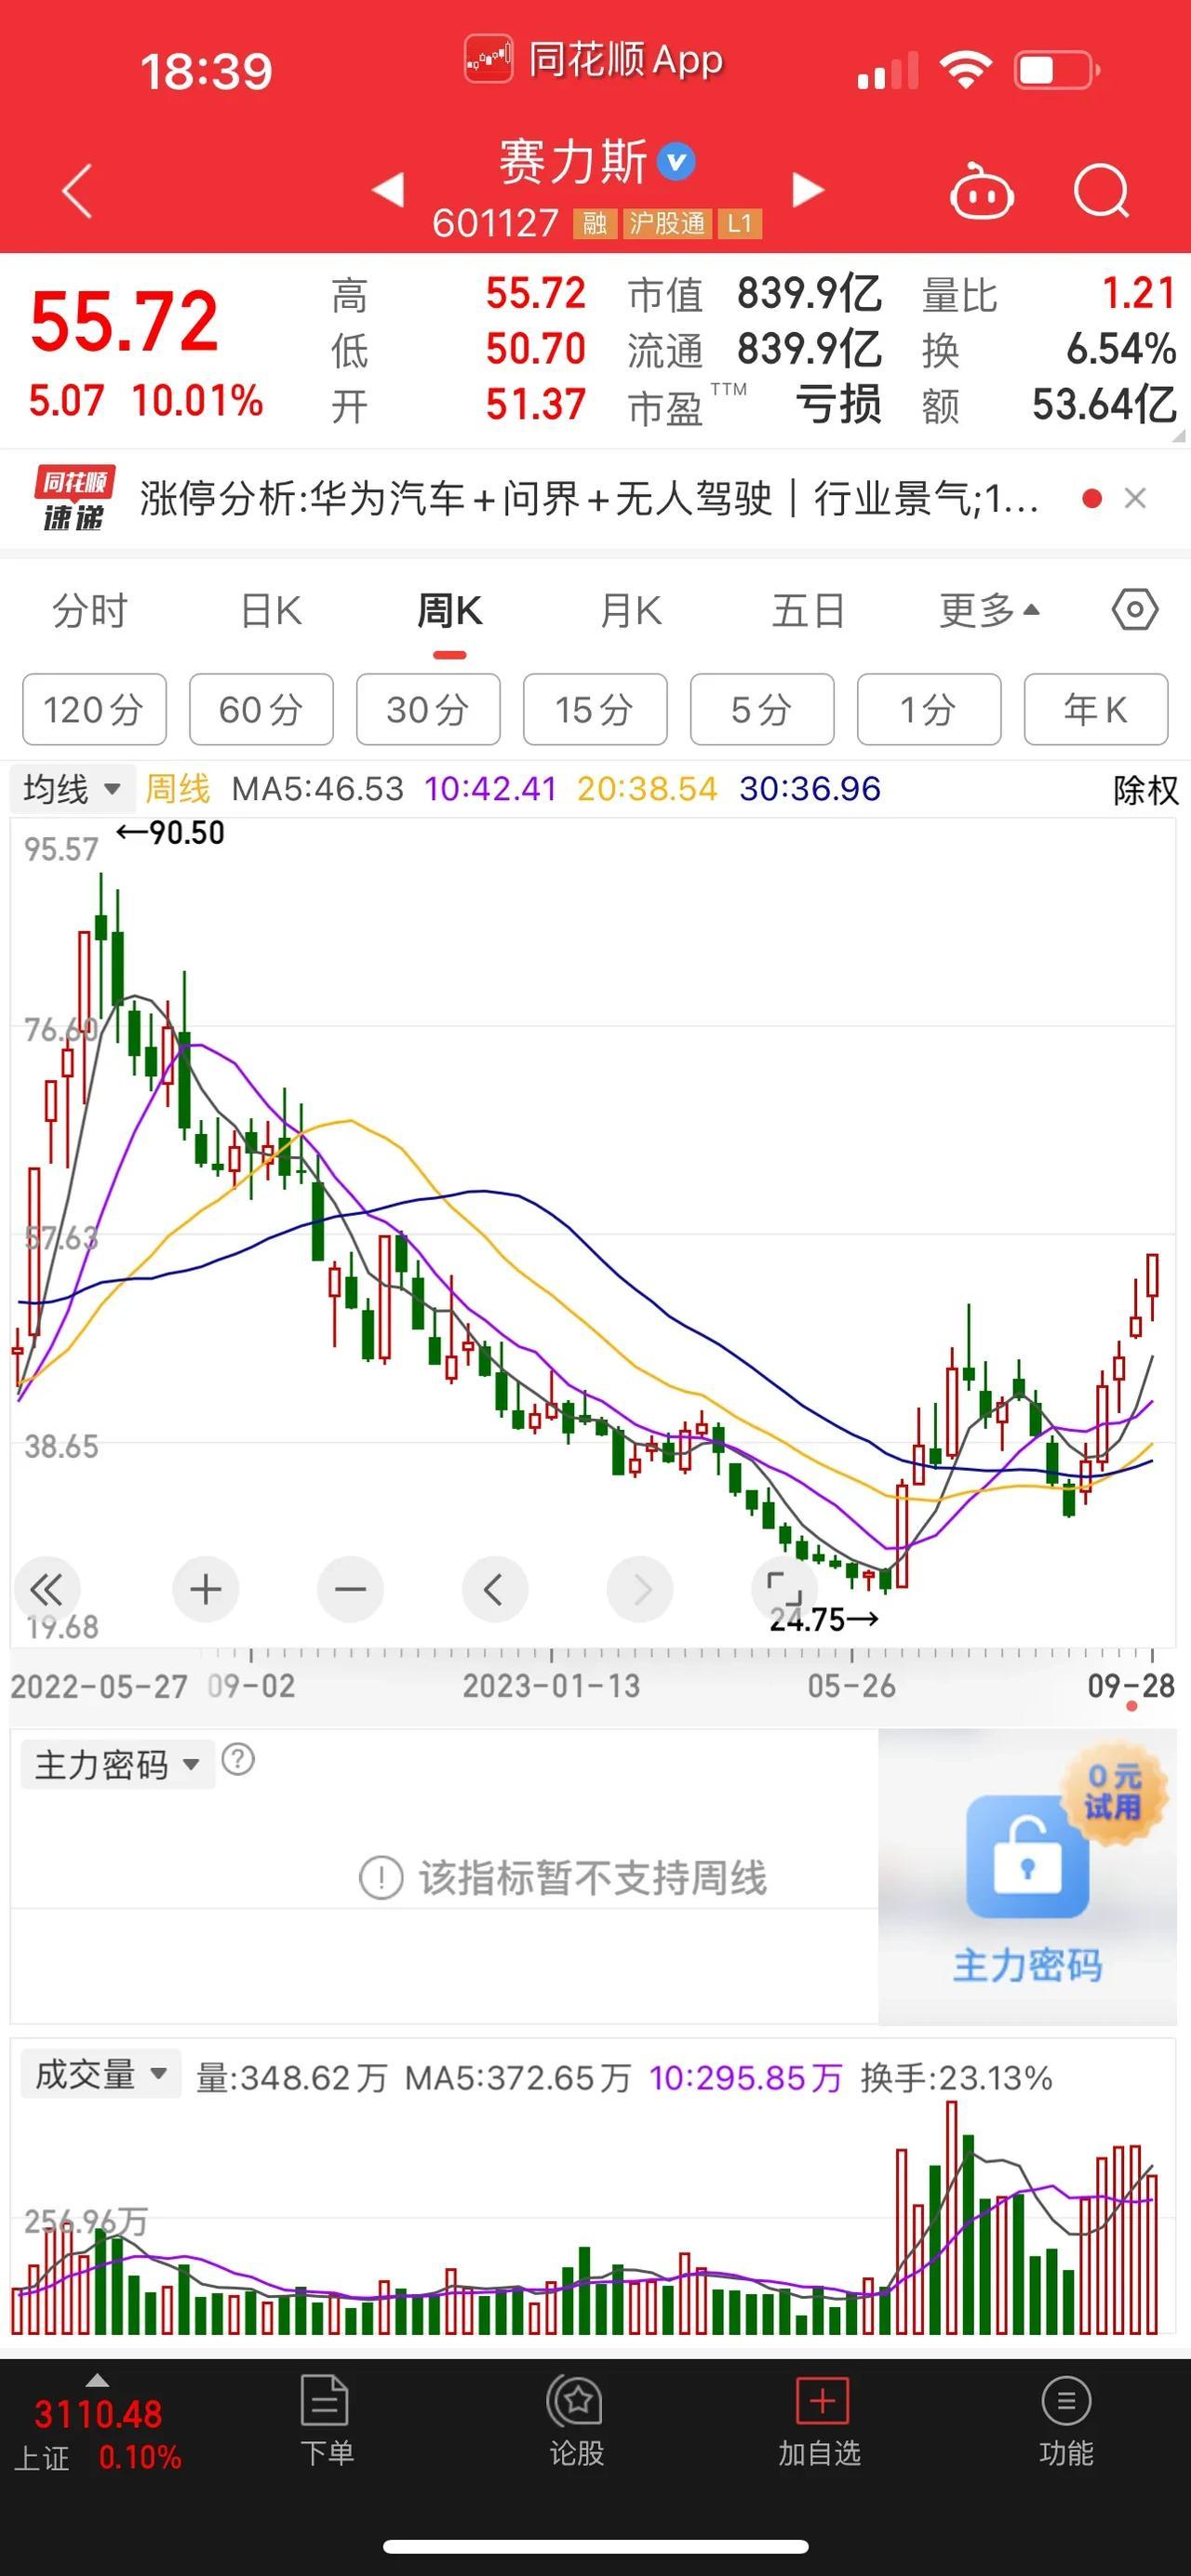Move chart left with the single-left arrow
Screen dimensions: 1191x2576
point(495,1589)
